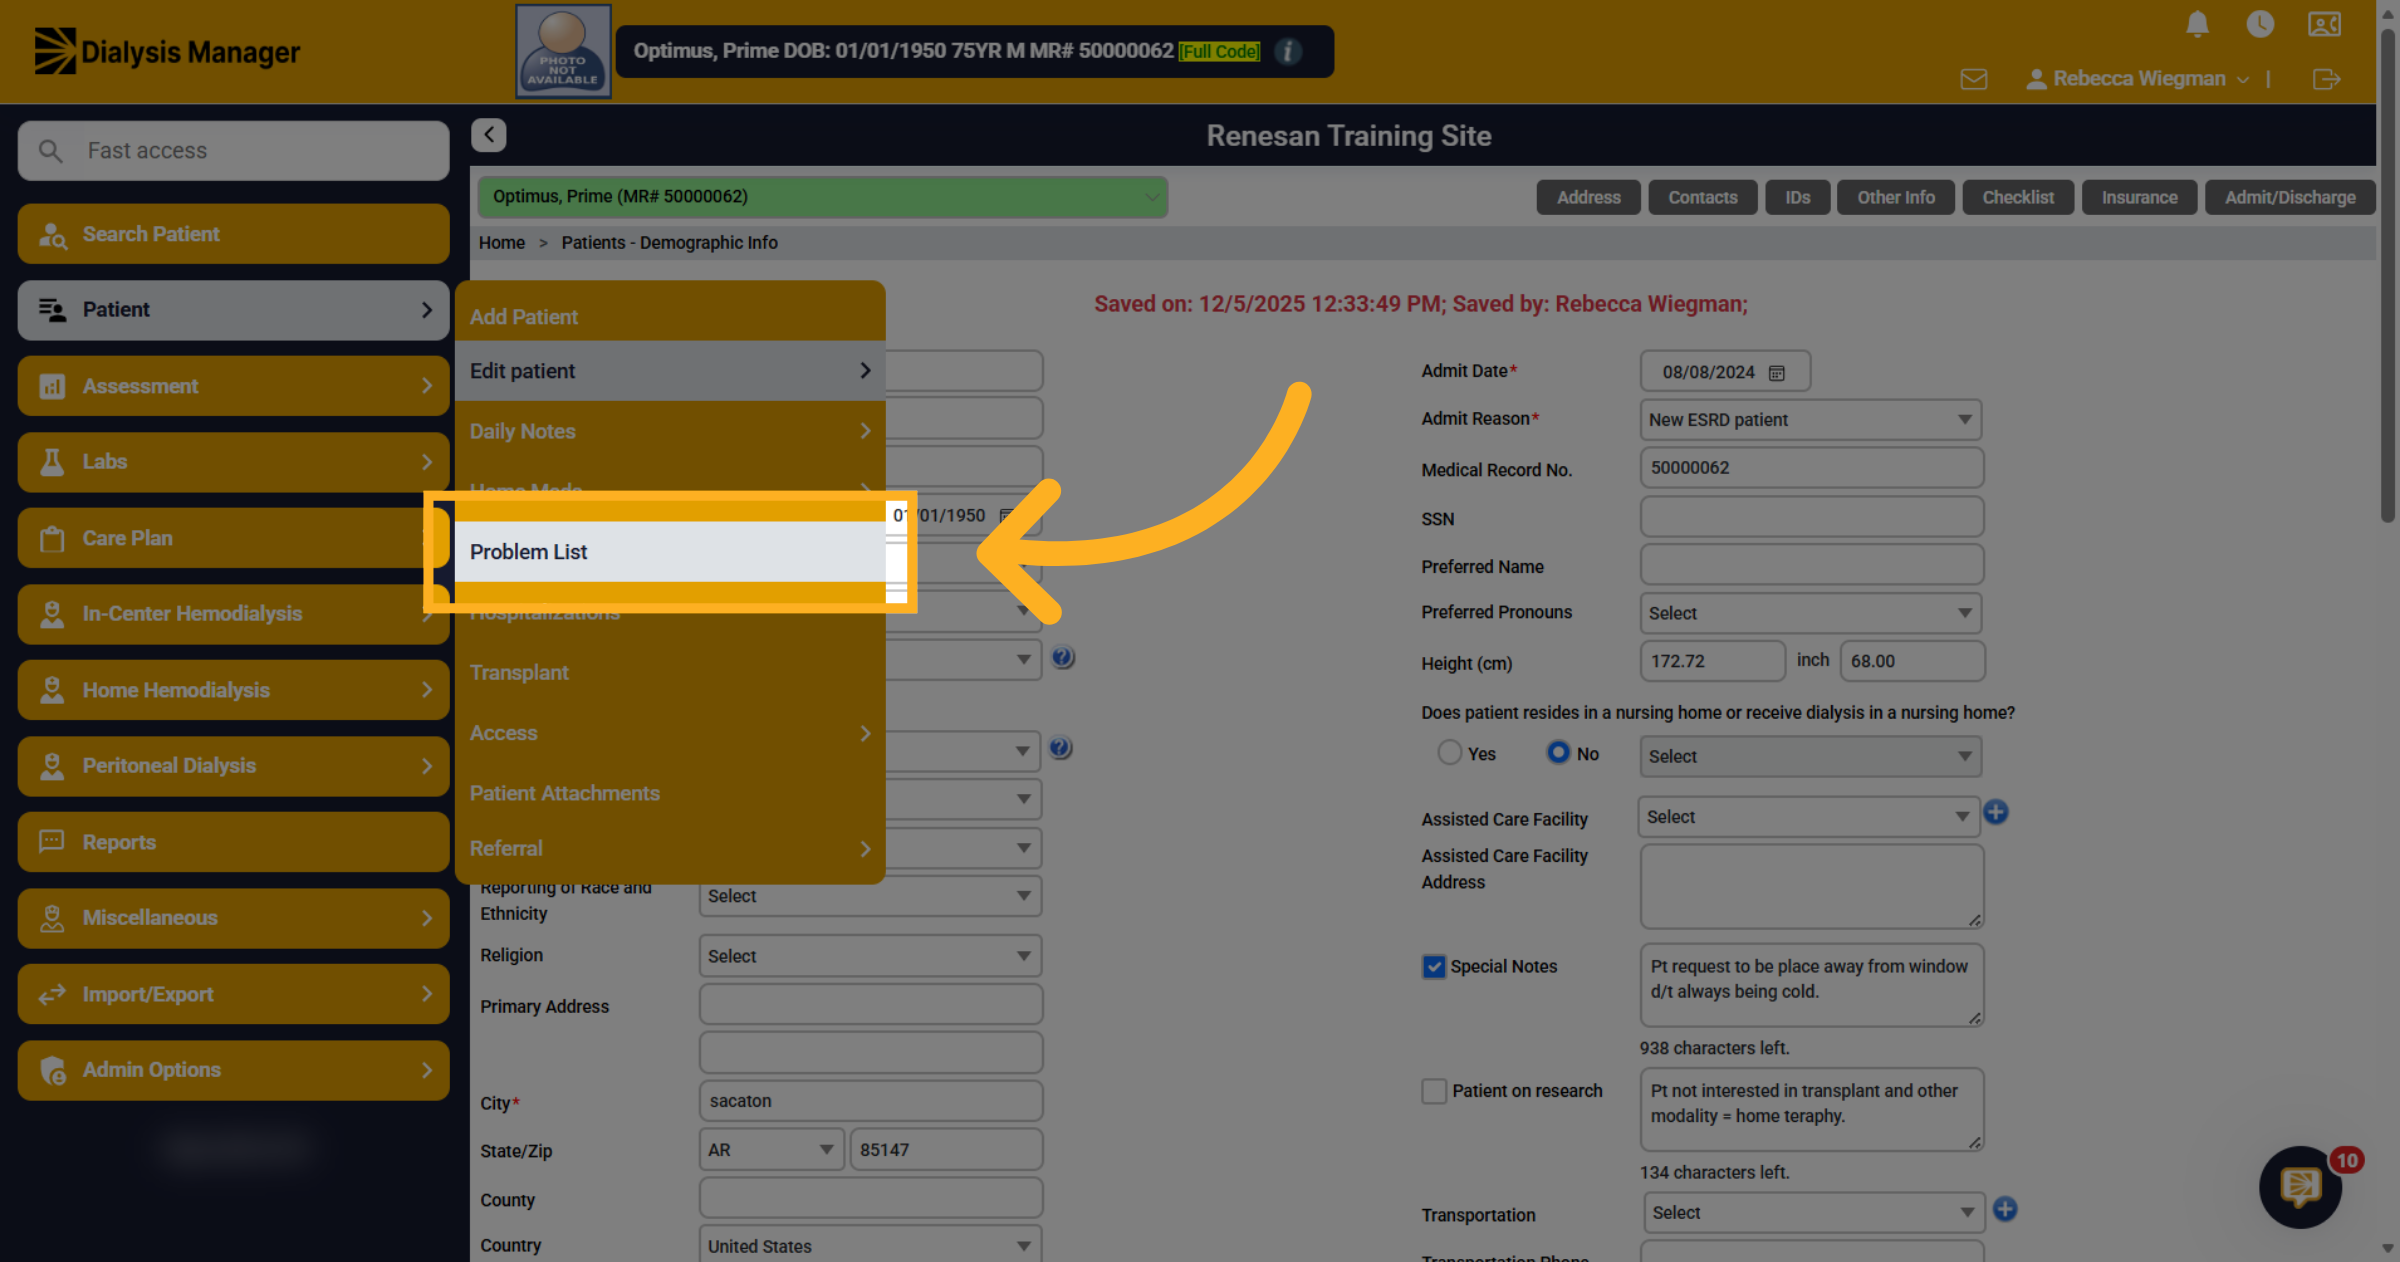Click the Admit/Discharge button
The image size is (2400, 1262).
2290,198
